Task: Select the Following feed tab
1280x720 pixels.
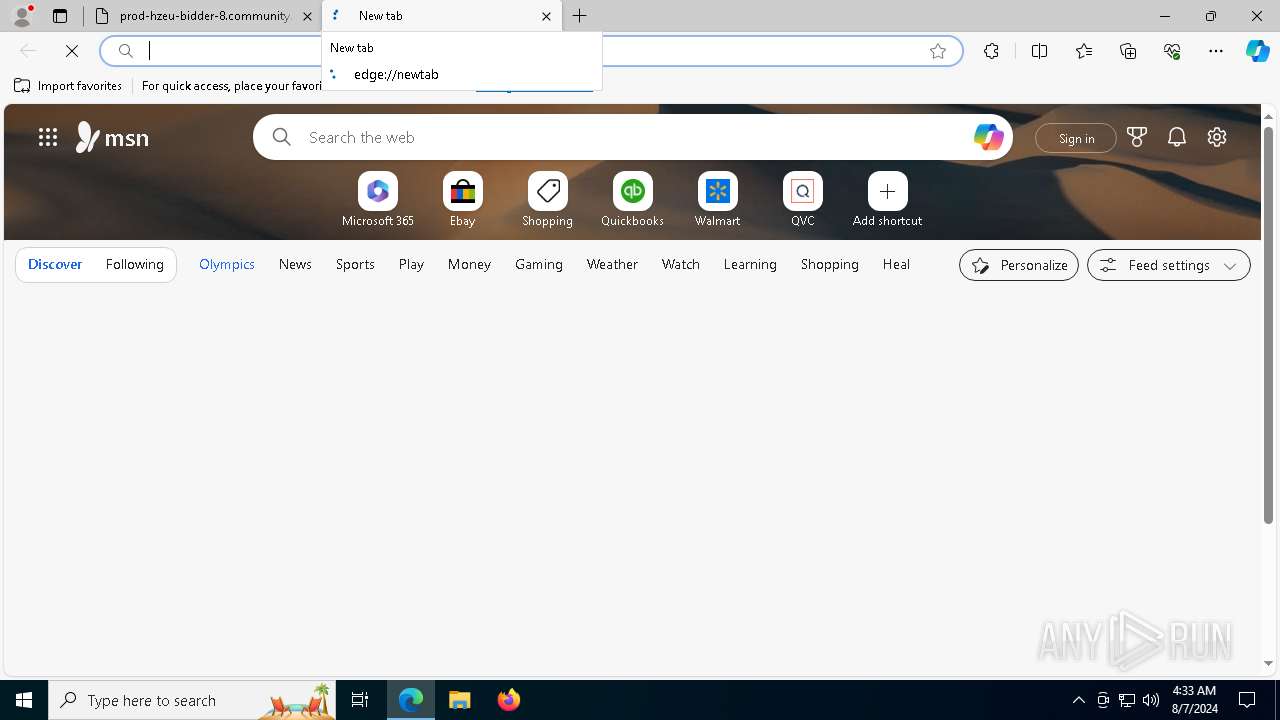Action: pos(134,265)
